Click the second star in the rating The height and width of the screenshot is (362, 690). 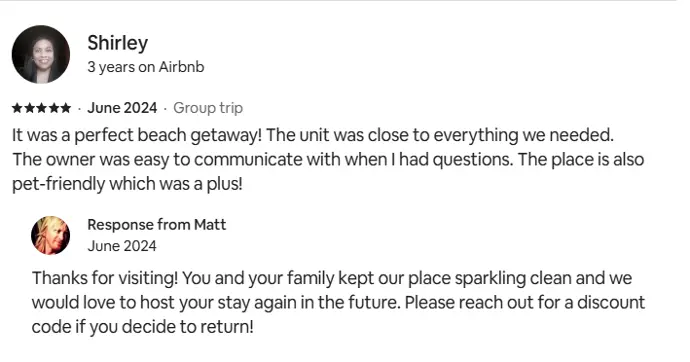(x=29, y=108)
